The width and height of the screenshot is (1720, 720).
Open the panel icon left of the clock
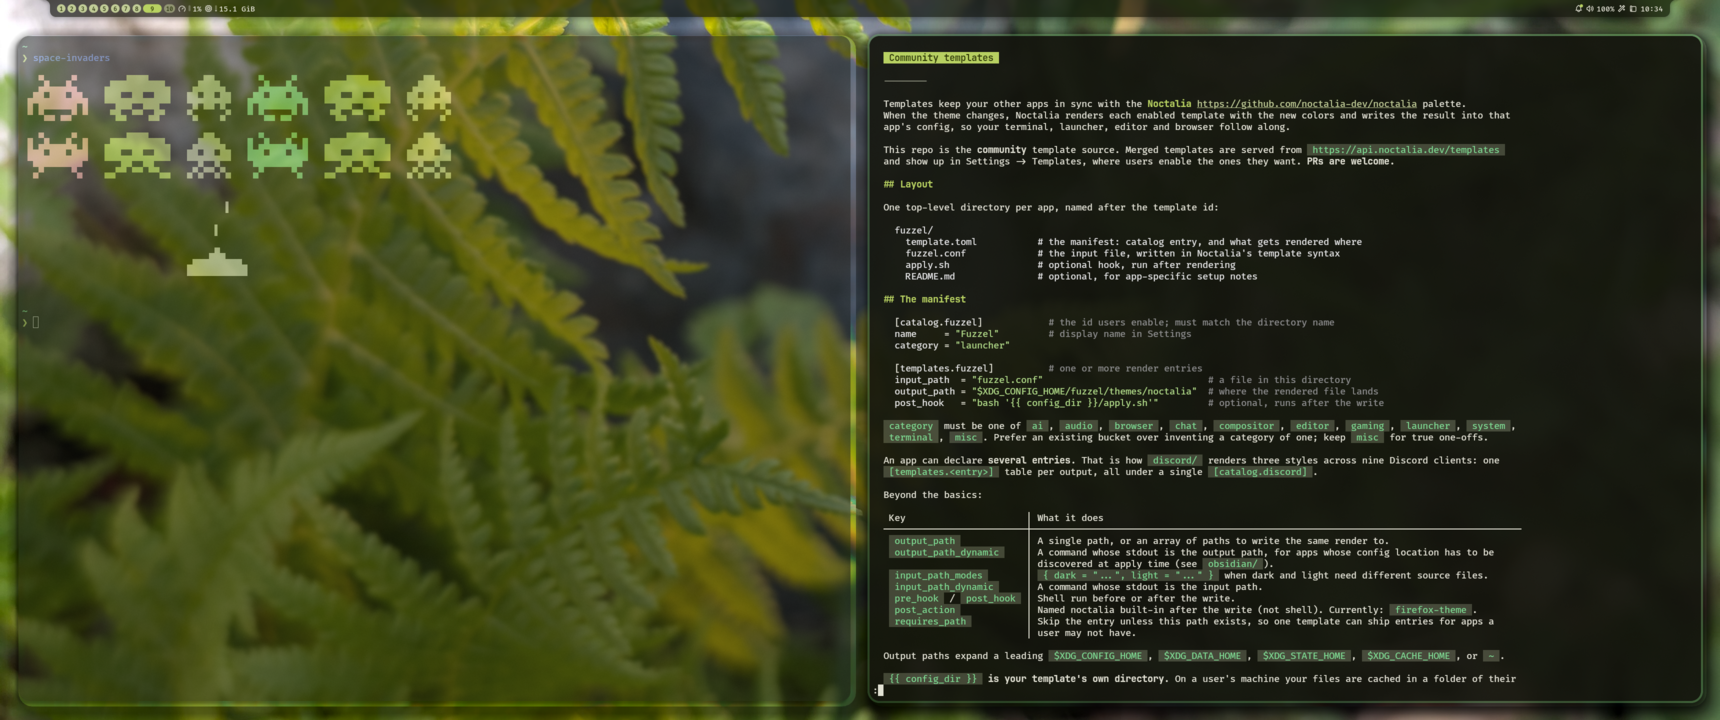(x=1633, y=9)
